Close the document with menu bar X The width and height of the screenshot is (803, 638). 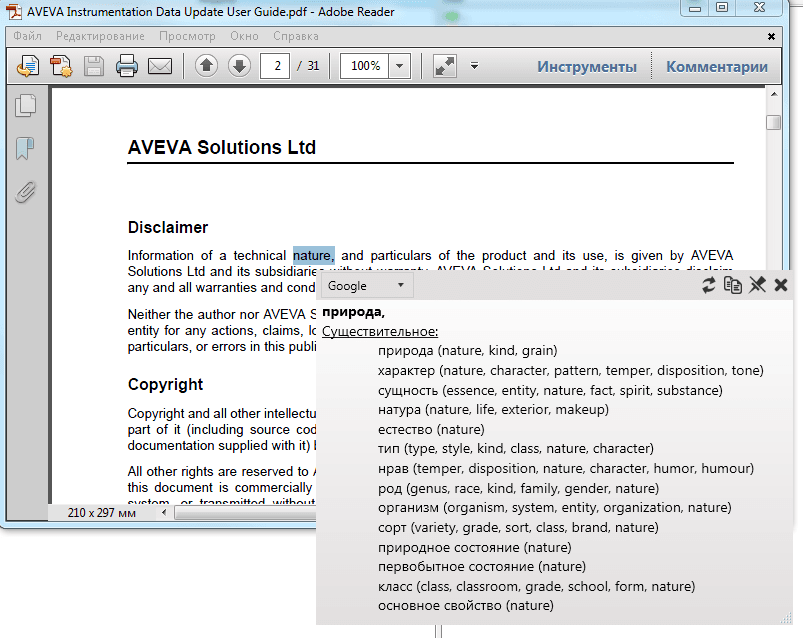(x=771, y=36)
